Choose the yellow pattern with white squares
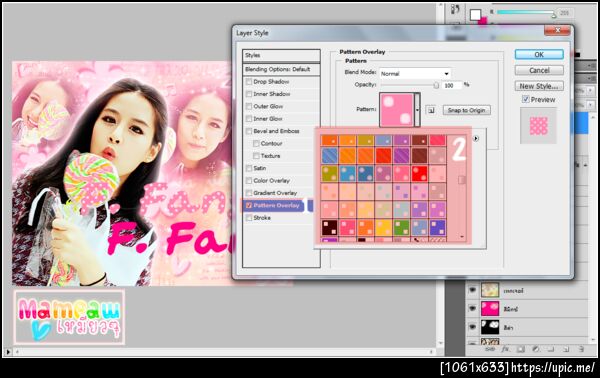The height and width of the screenshot is (378, 600). click(x=383, y=228)
